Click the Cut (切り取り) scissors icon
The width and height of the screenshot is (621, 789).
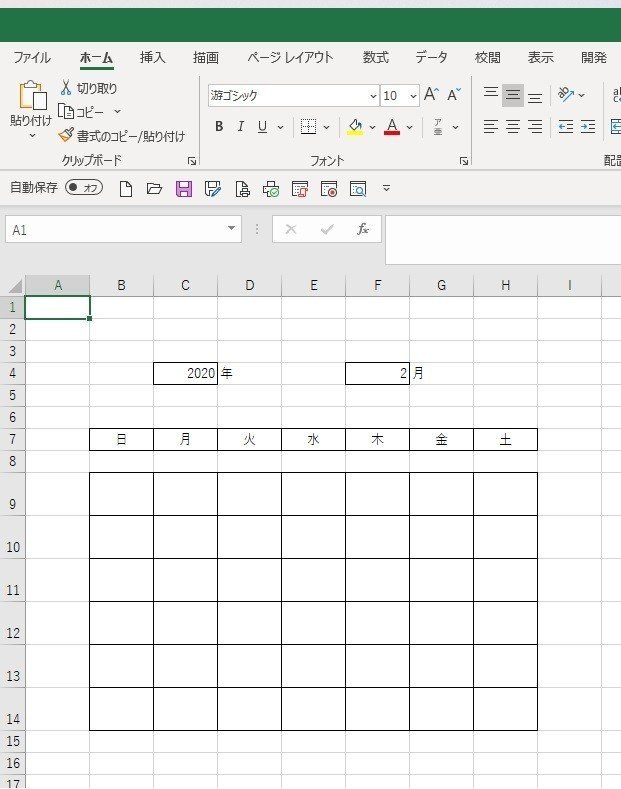pyautogui.click(x=65, y=88)
